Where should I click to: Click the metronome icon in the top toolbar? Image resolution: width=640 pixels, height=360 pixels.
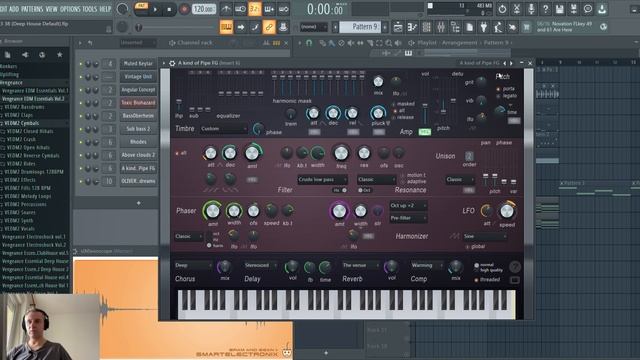tap(226, 9)
